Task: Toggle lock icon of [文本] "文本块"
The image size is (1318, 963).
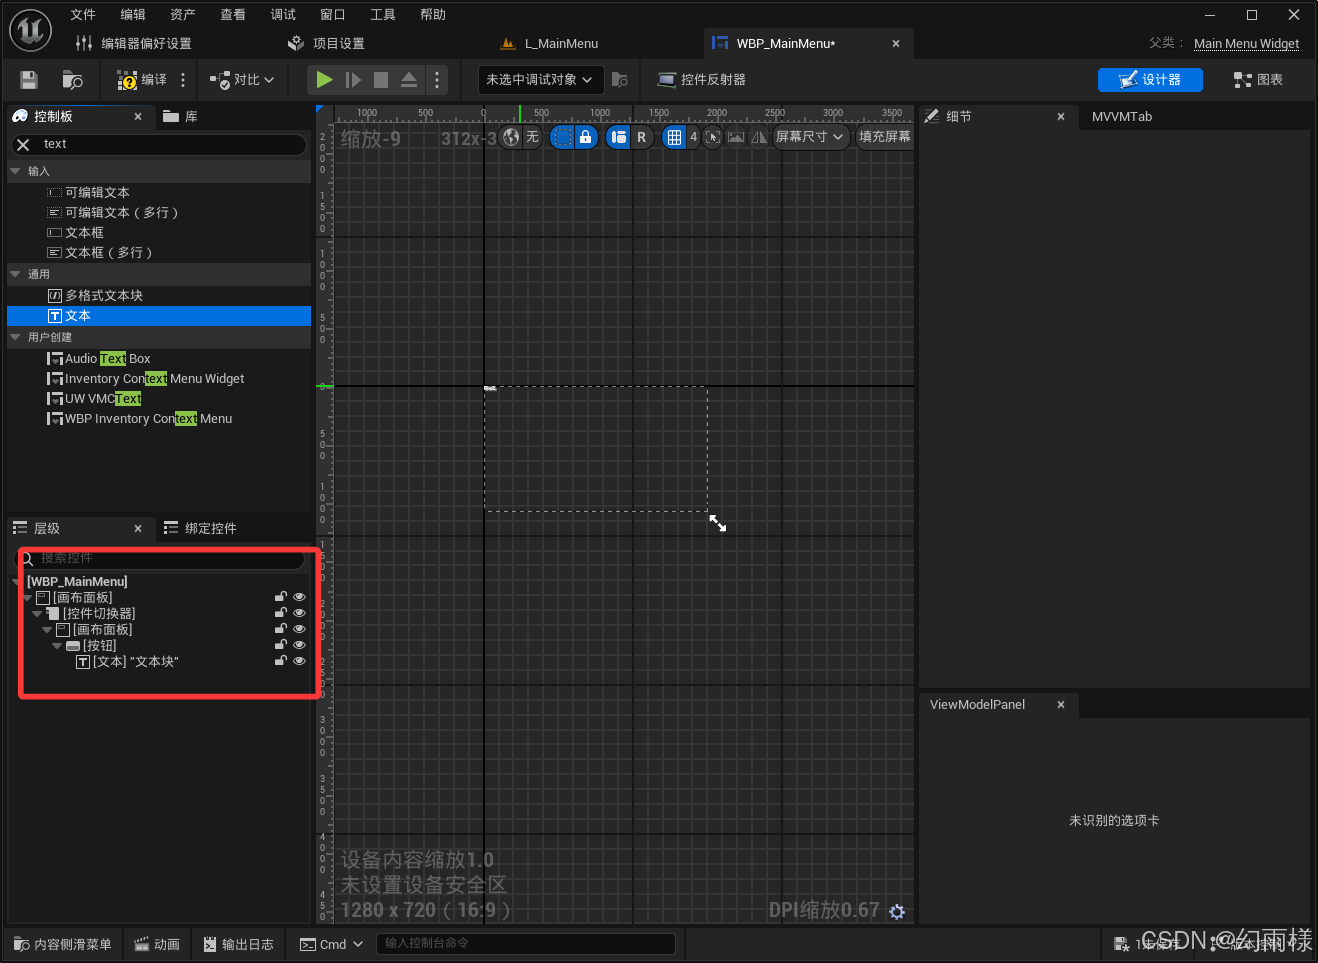Action: point(281,661)
